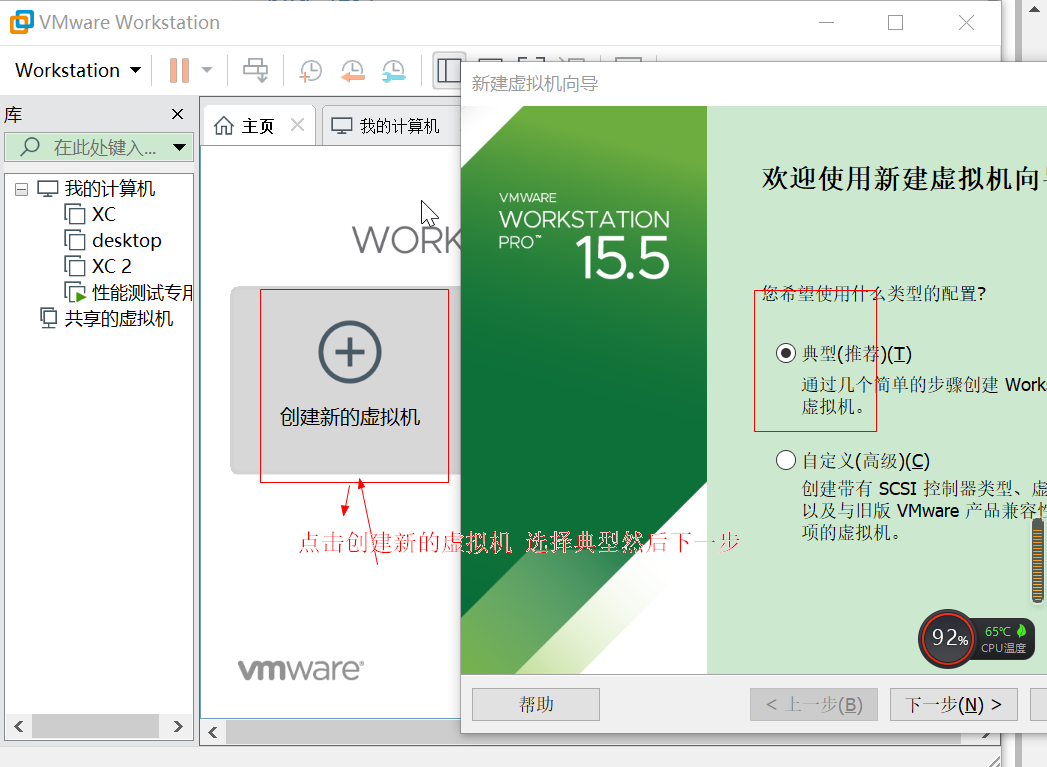Select the desktop virtual machine
1047x767 pixels.
coord(127,240)
